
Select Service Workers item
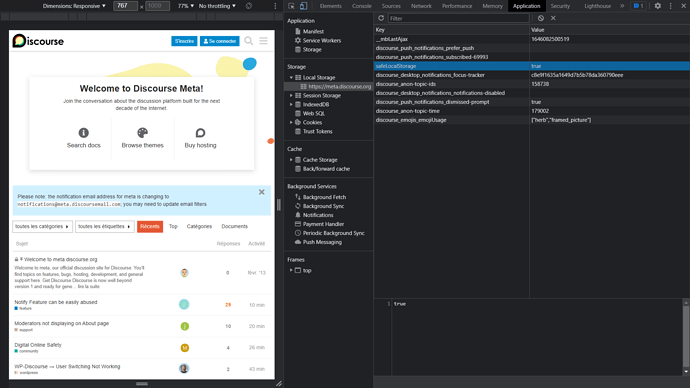[321, 40]
